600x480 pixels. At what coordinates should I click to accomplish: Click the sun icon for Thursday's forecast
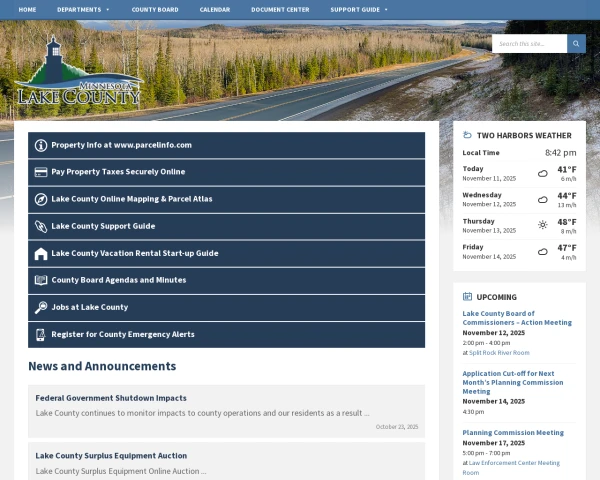click(x=543, y=225)
